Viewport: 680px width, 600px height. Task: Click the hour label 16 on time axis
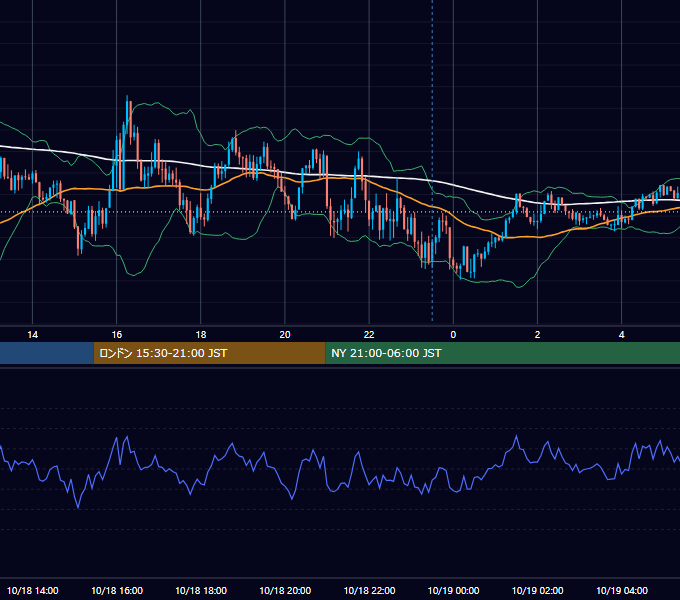click(117, 335)
